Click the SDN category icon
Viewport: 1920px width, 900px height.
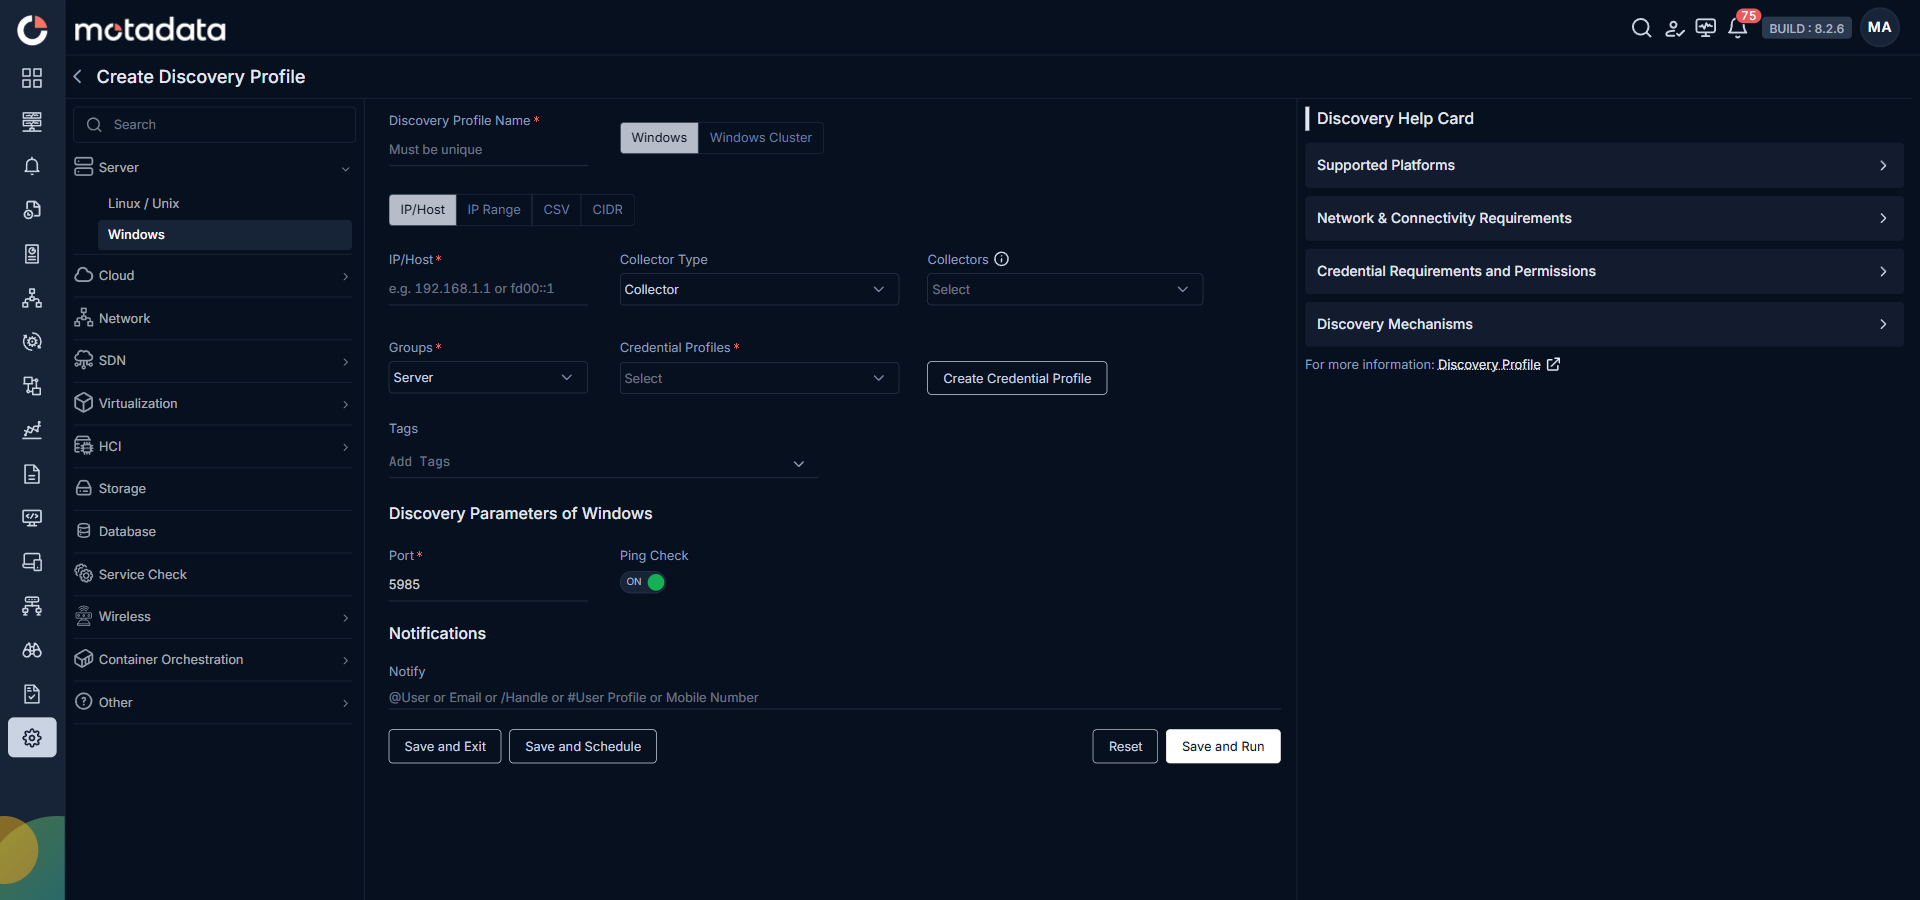pos(84,360)
